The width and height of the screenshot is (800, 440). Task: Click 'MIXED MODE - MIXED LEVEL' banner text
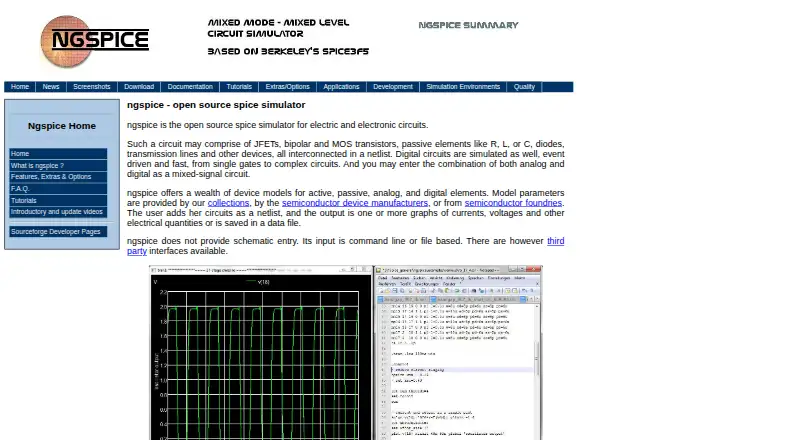279,22
